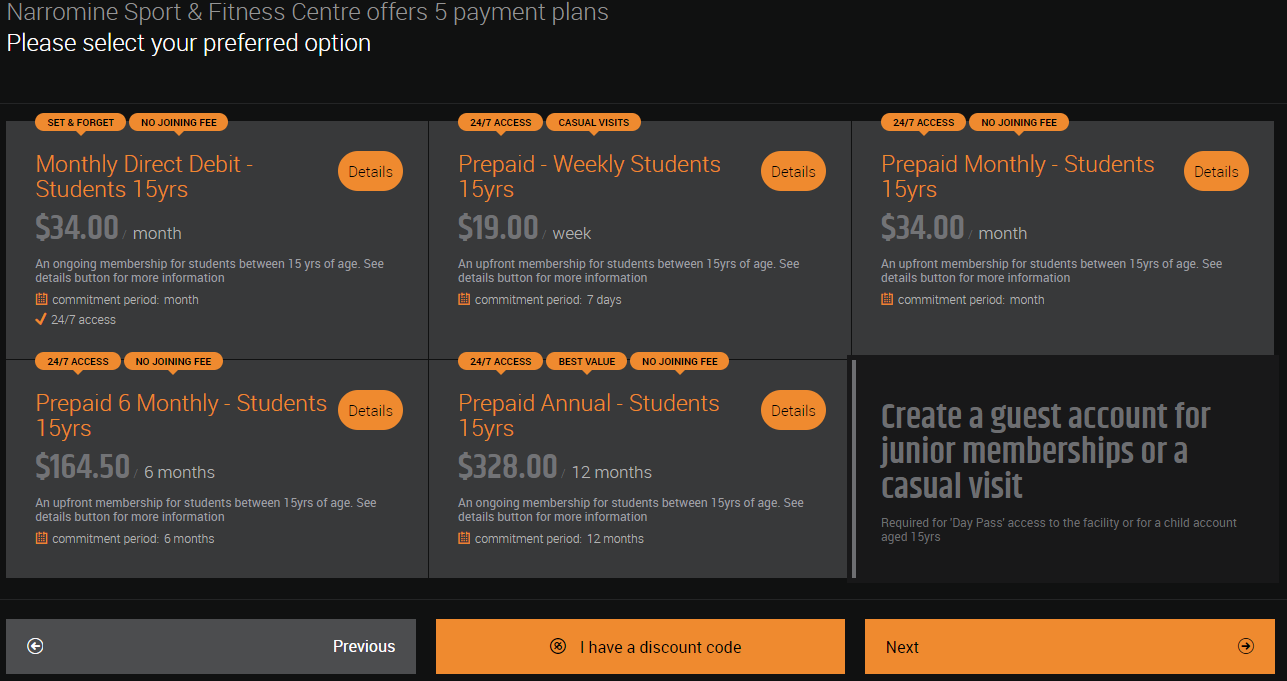Click the circled X icon beside discount code

click(x=558, y=646)
